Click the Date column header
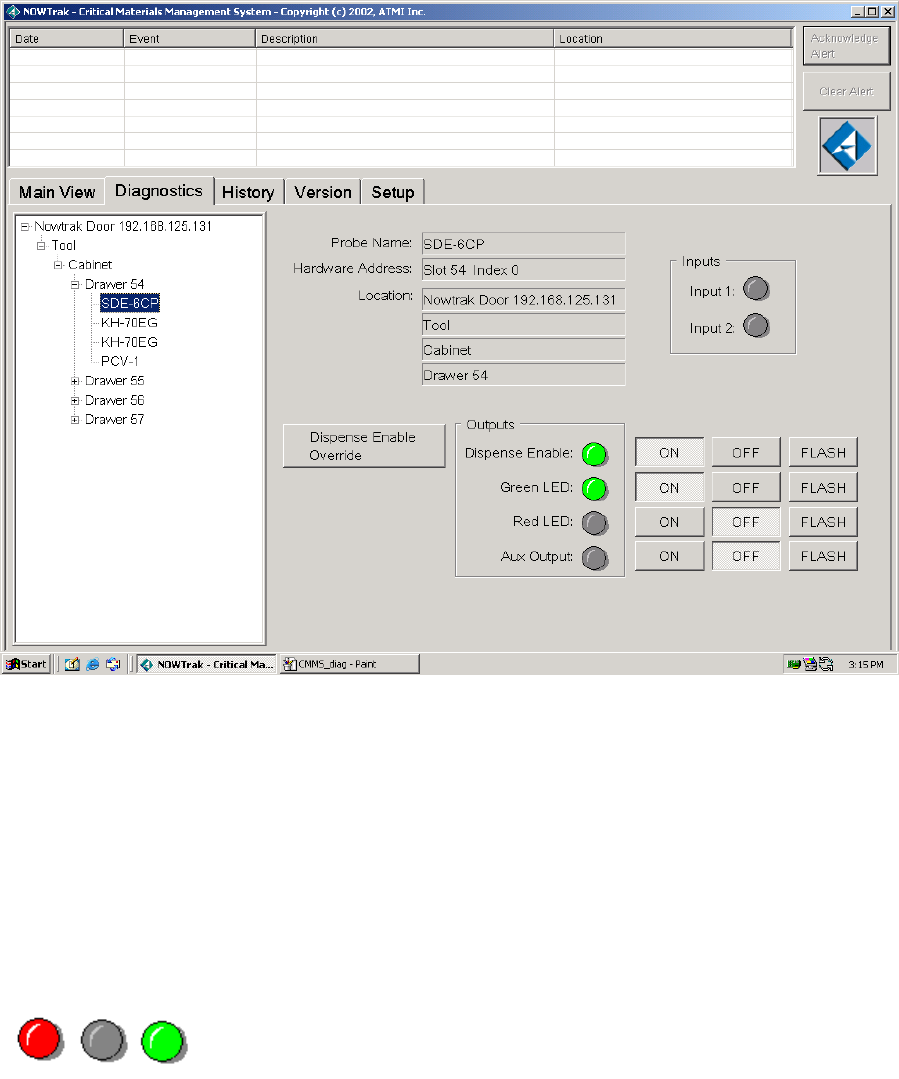 tap(66, 39)
